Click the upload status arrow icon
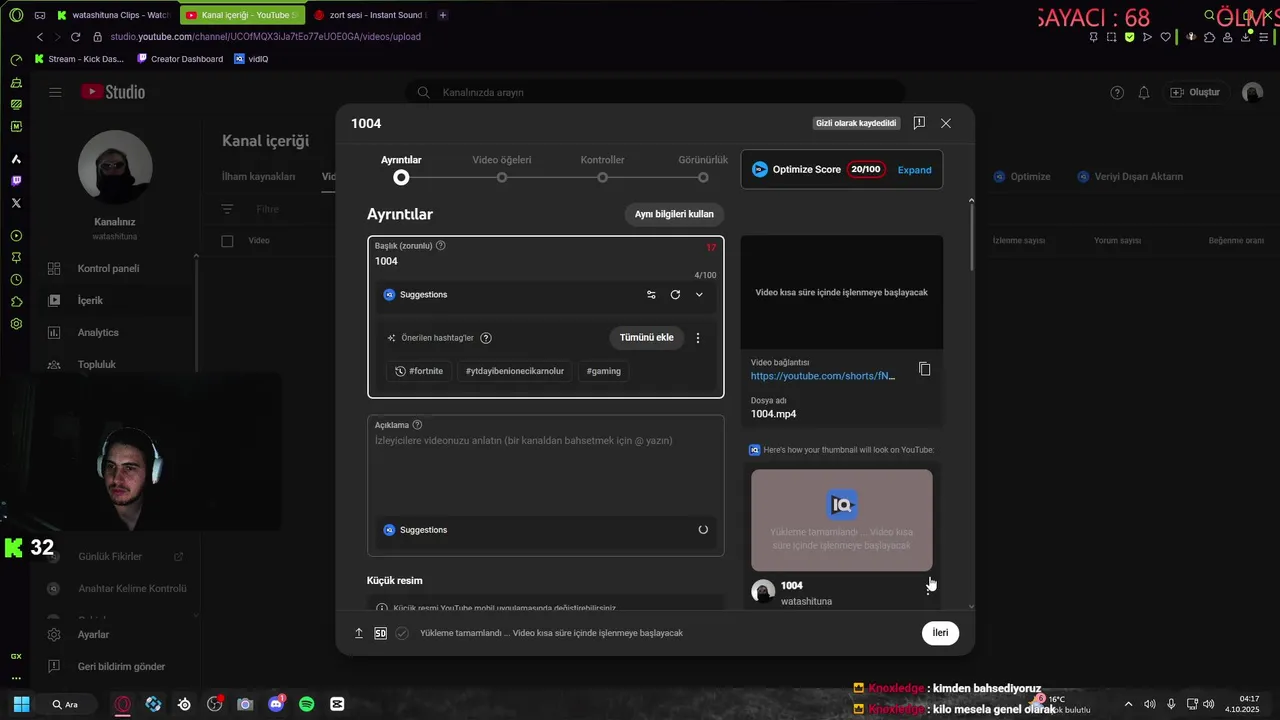The image size is (1280, 720). coord(359,633)
